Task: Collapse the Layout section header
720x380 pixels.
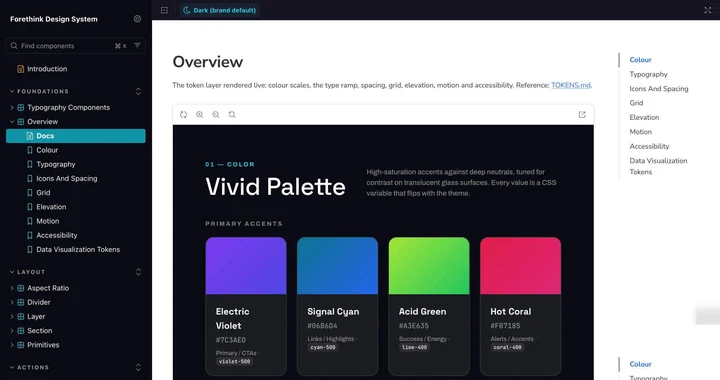Action: tap(28, 272)
